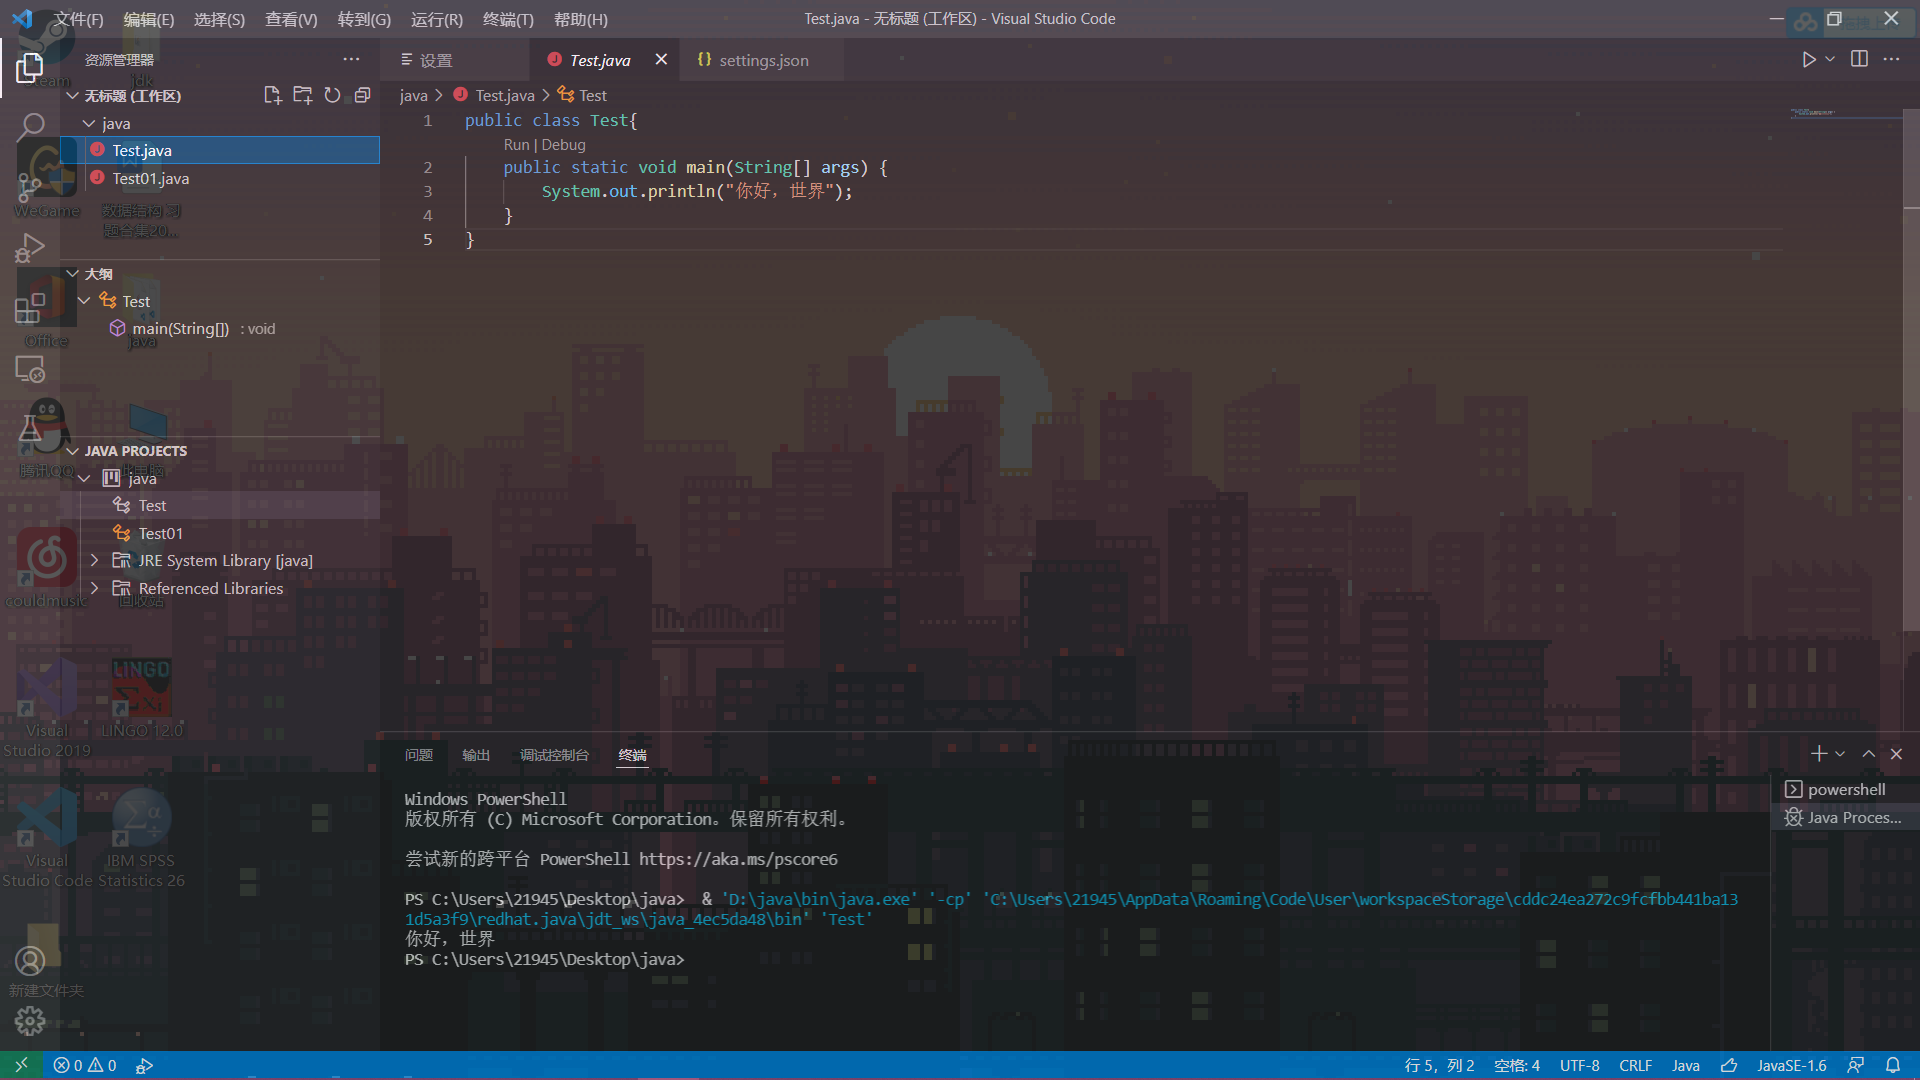Click the split editor icon
1920x1080 pixels.
[x=1859, y=59]
